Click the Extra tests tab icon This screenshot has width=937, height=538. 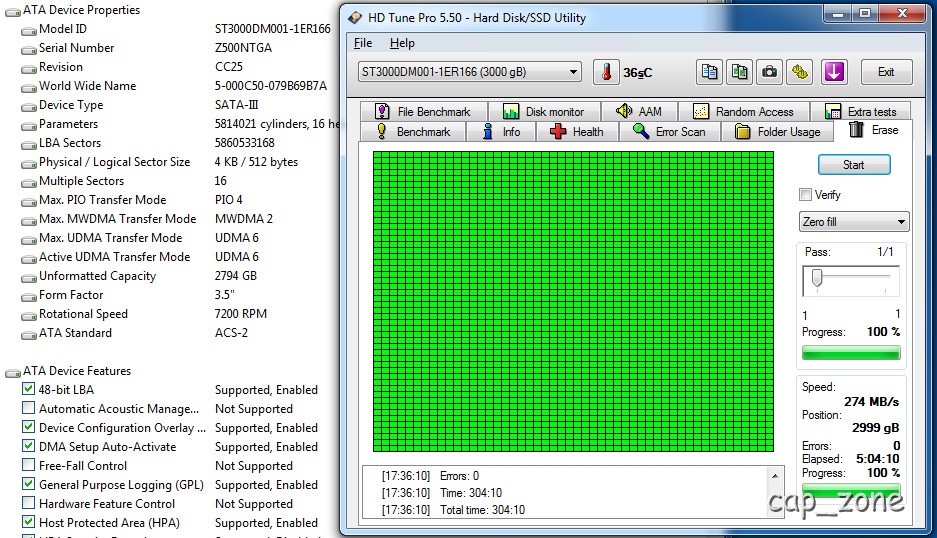click(832, 111)
